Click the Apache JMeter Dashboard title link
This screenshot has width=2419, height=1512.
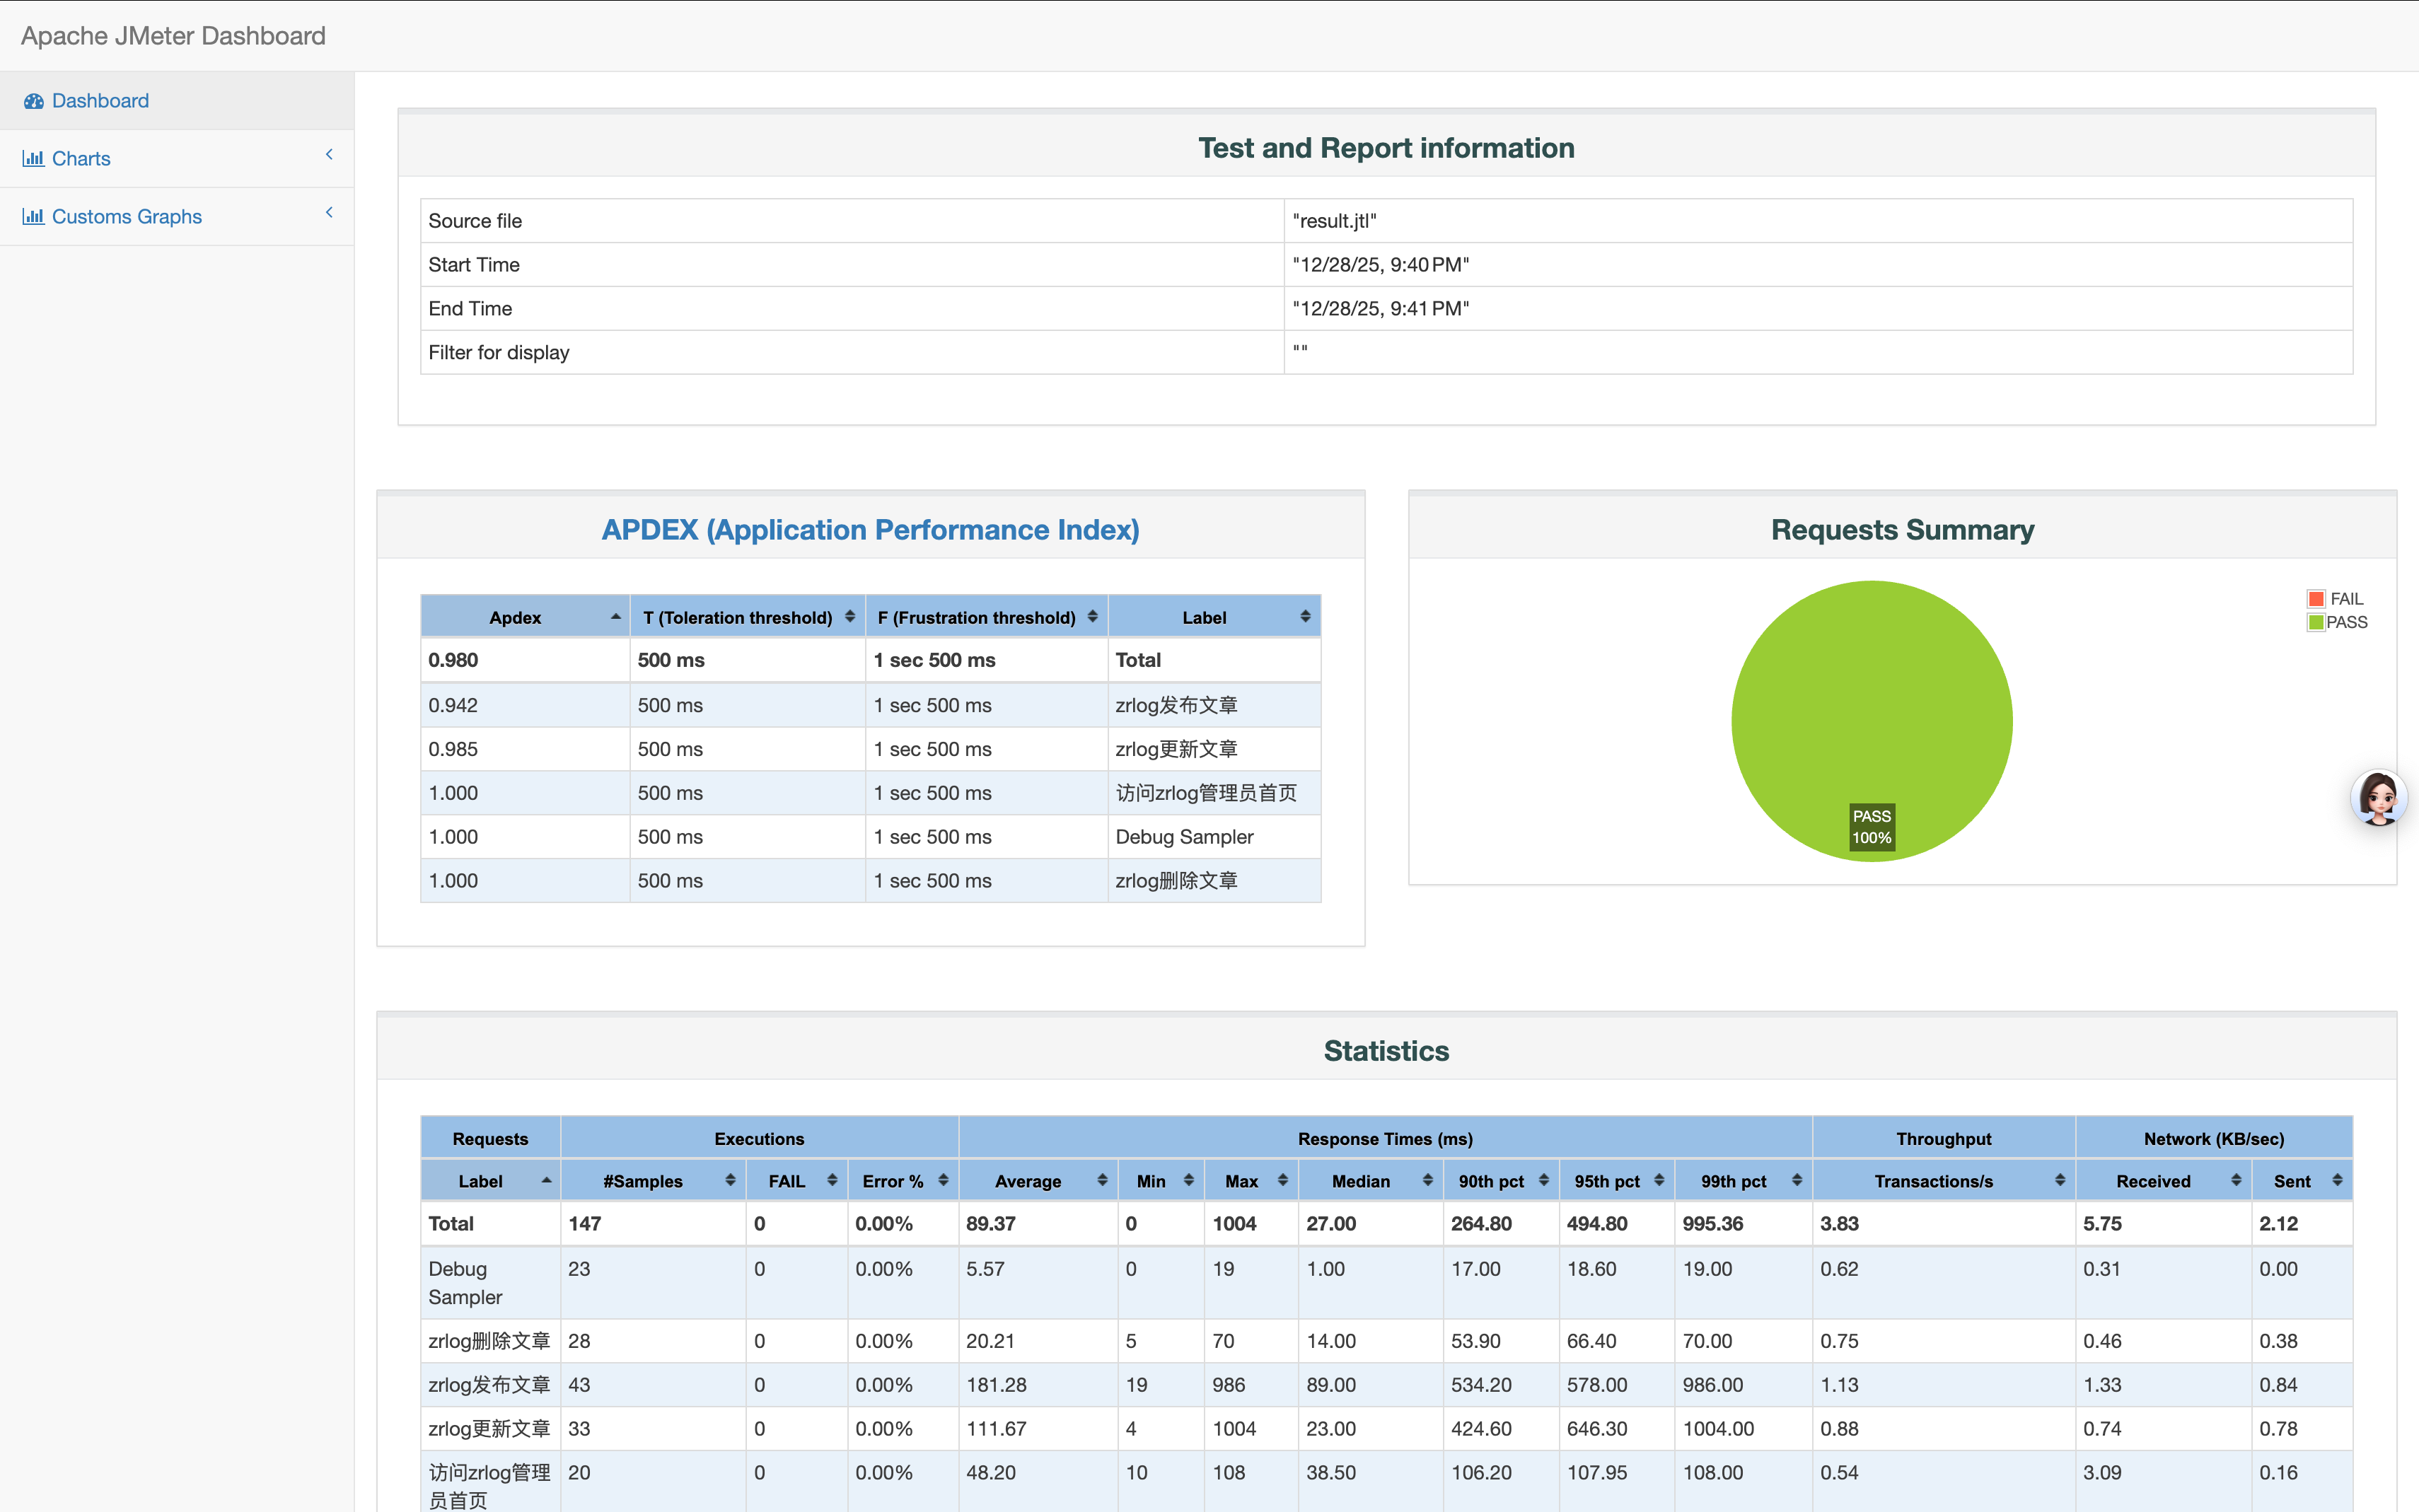click(173, 36)
